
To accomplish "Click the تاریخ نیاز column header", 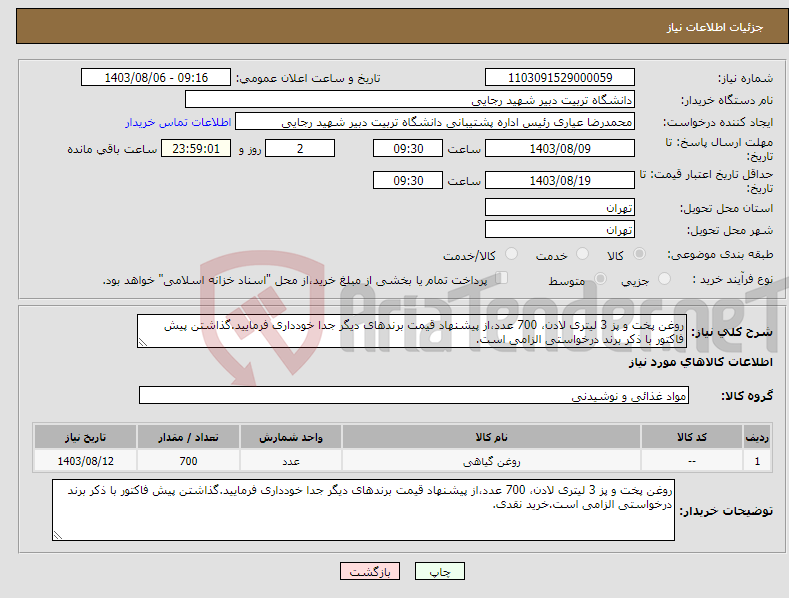I will tap(85, 437).
